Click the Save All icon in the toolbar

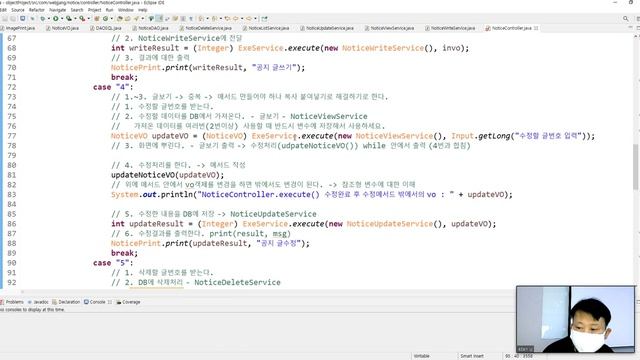pyautogui.click(x=13, y=18)
